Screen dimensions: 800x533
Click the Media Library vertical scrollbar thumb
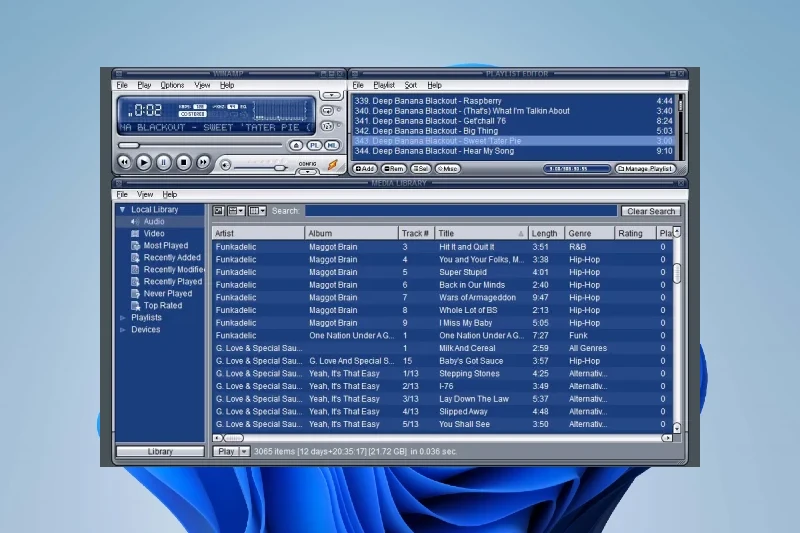tap(677, 273)
